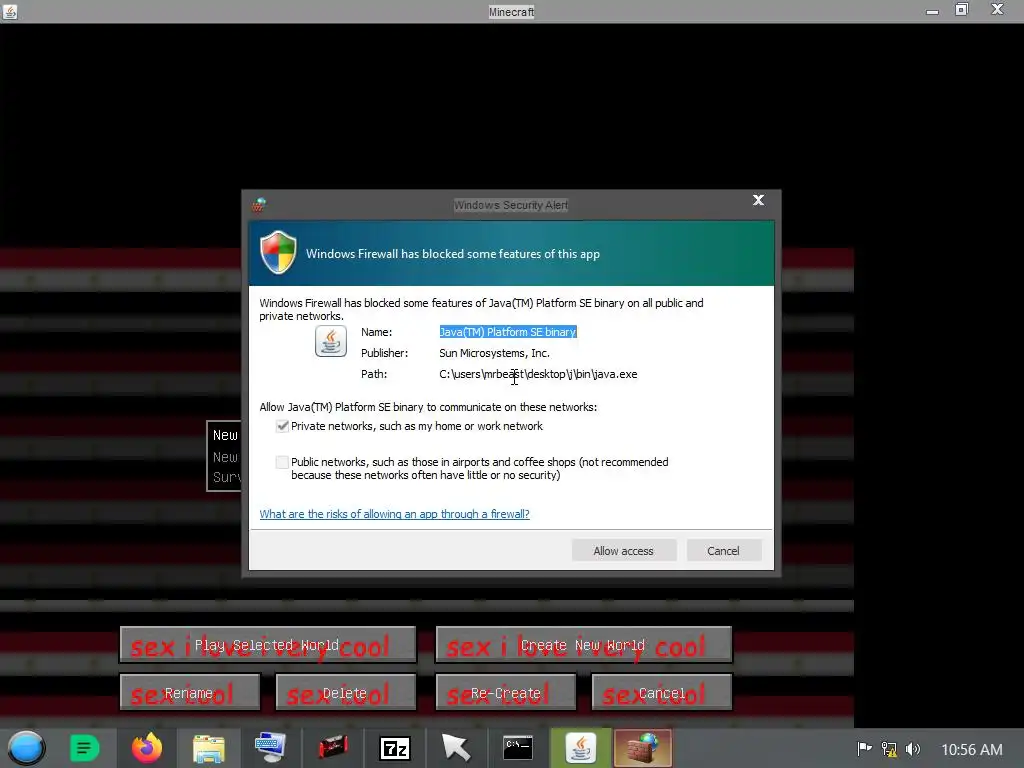Switch to the Java Minecraft taskbar icon
The height and width of the screenshot is (768, 1024).
[581, 748]
